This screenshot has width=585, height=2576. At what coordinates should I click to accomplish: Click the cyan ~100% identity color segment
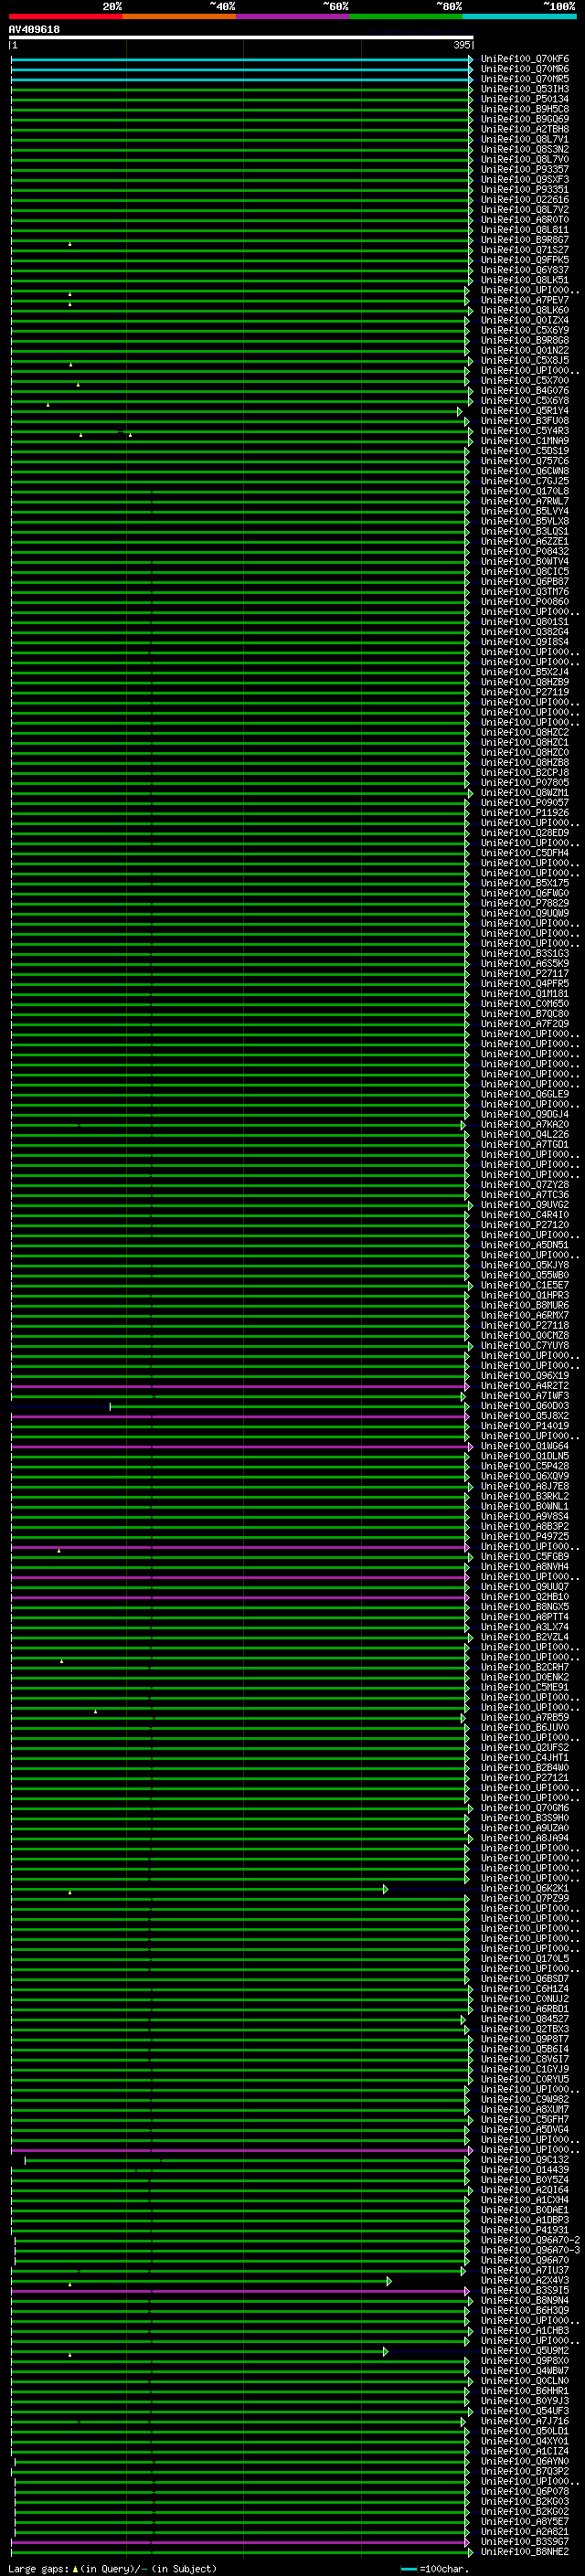(520, 16)
